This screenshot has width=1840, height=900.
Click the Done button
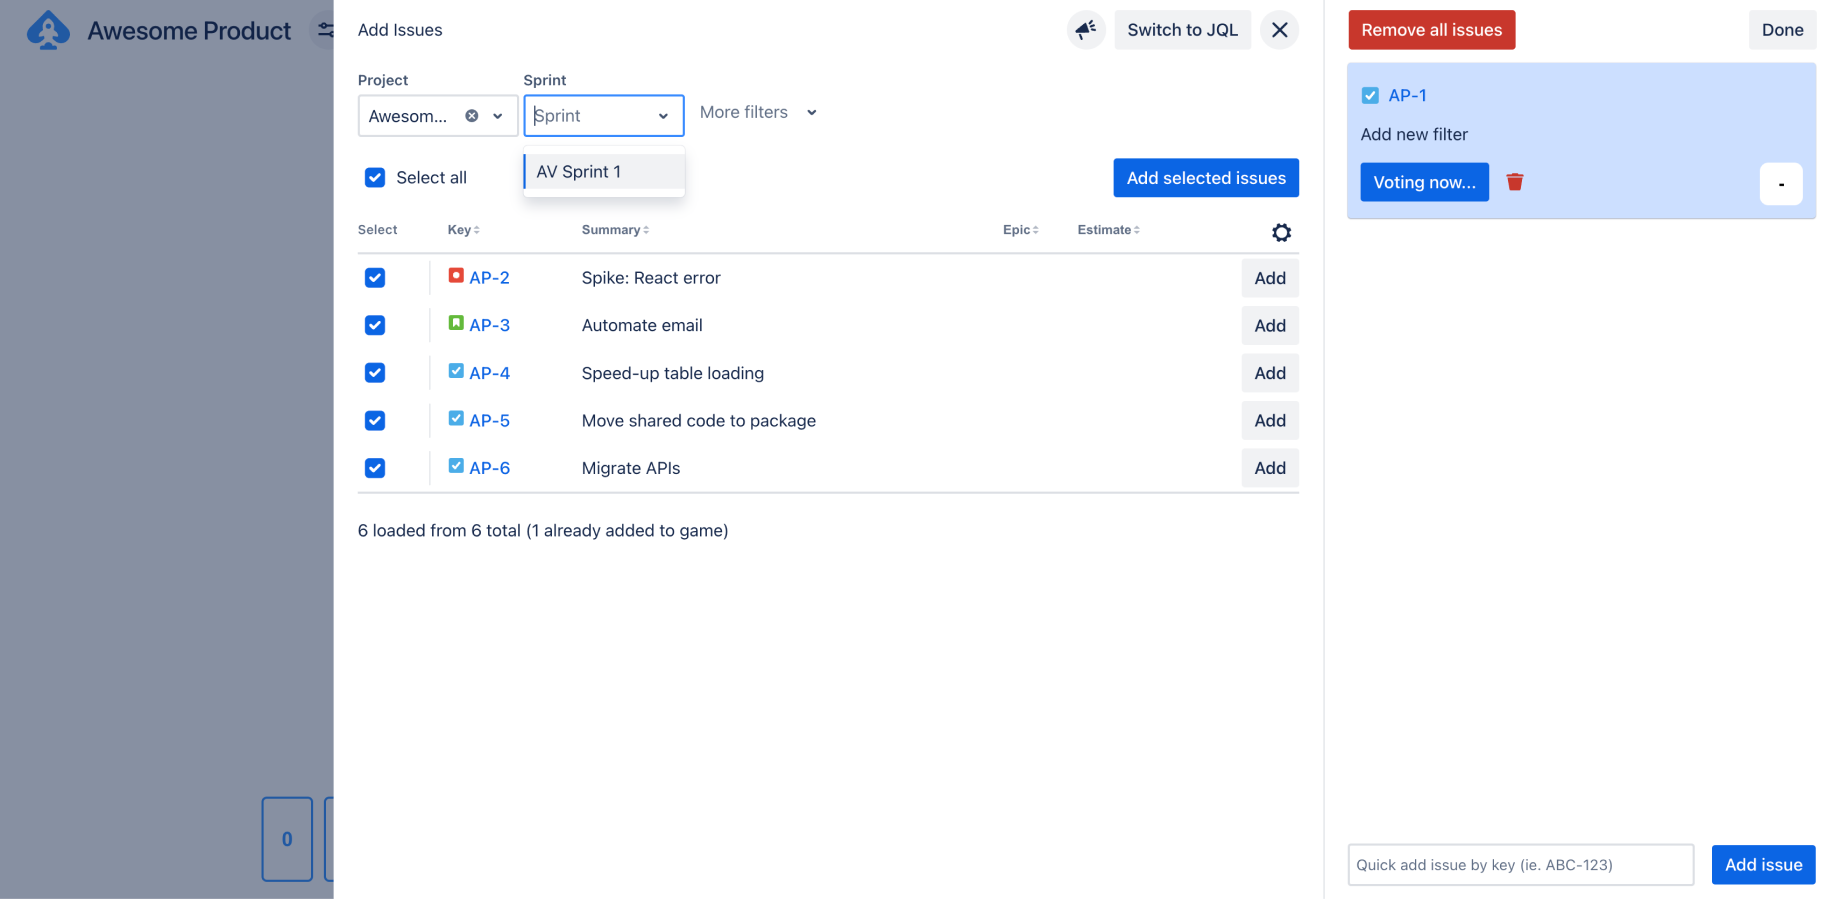click(x=1782, y=30)
